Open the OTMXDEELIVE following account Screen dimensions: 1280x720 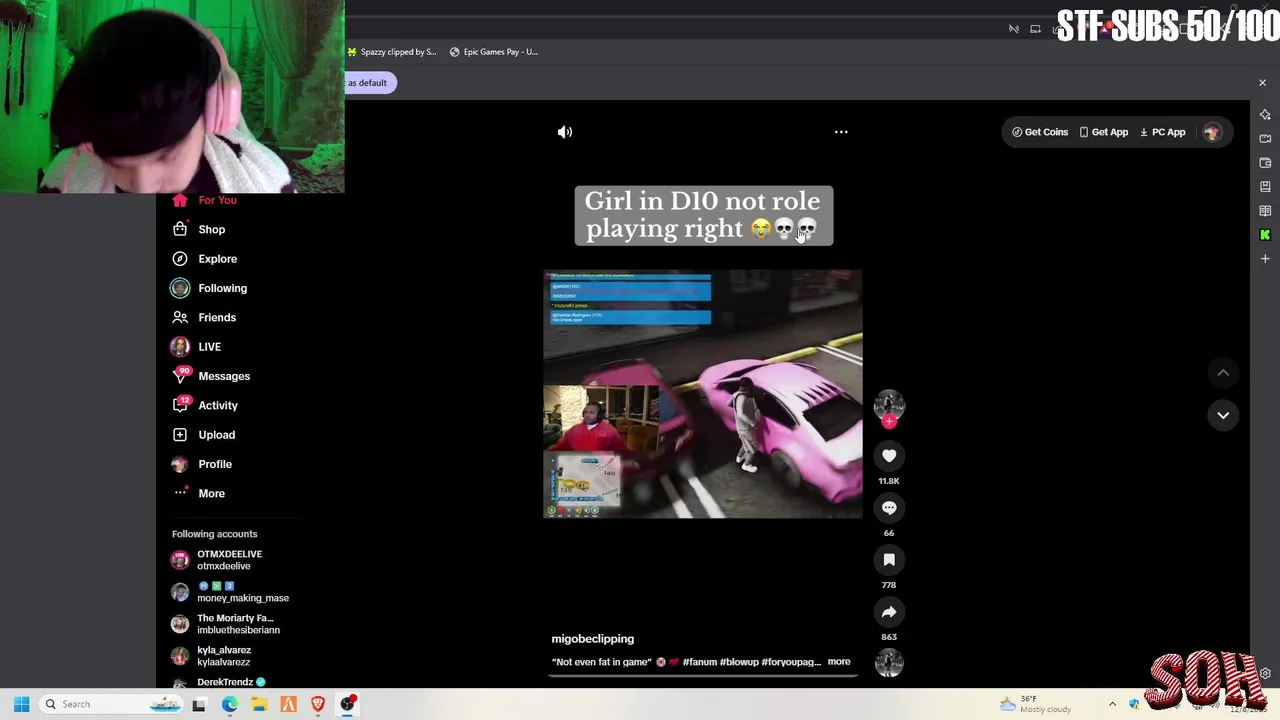click(x=229, y=560)
